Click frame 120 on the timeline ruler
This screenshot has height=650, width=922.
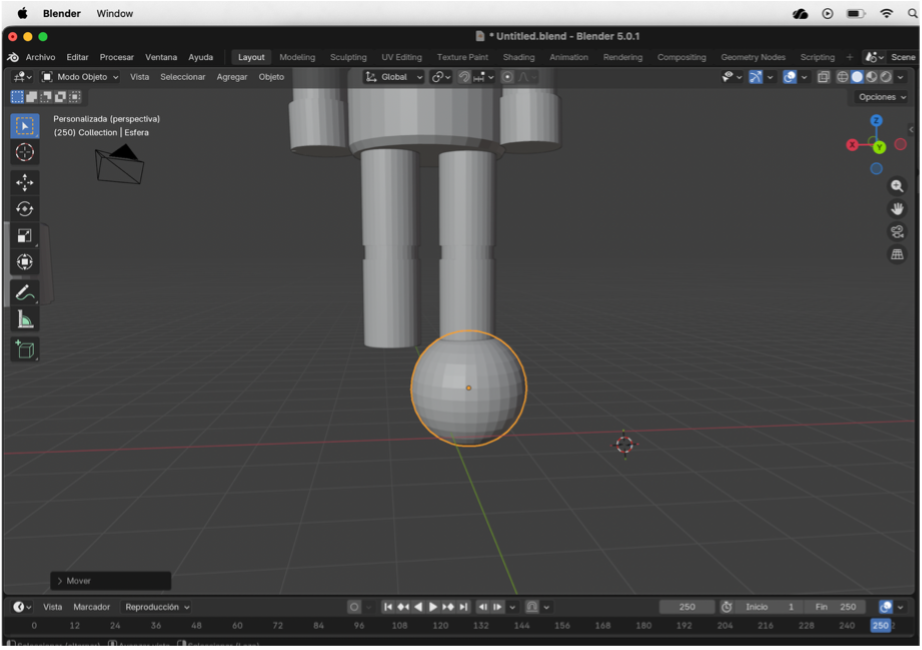pyautogui.click(x=440, y=625)
